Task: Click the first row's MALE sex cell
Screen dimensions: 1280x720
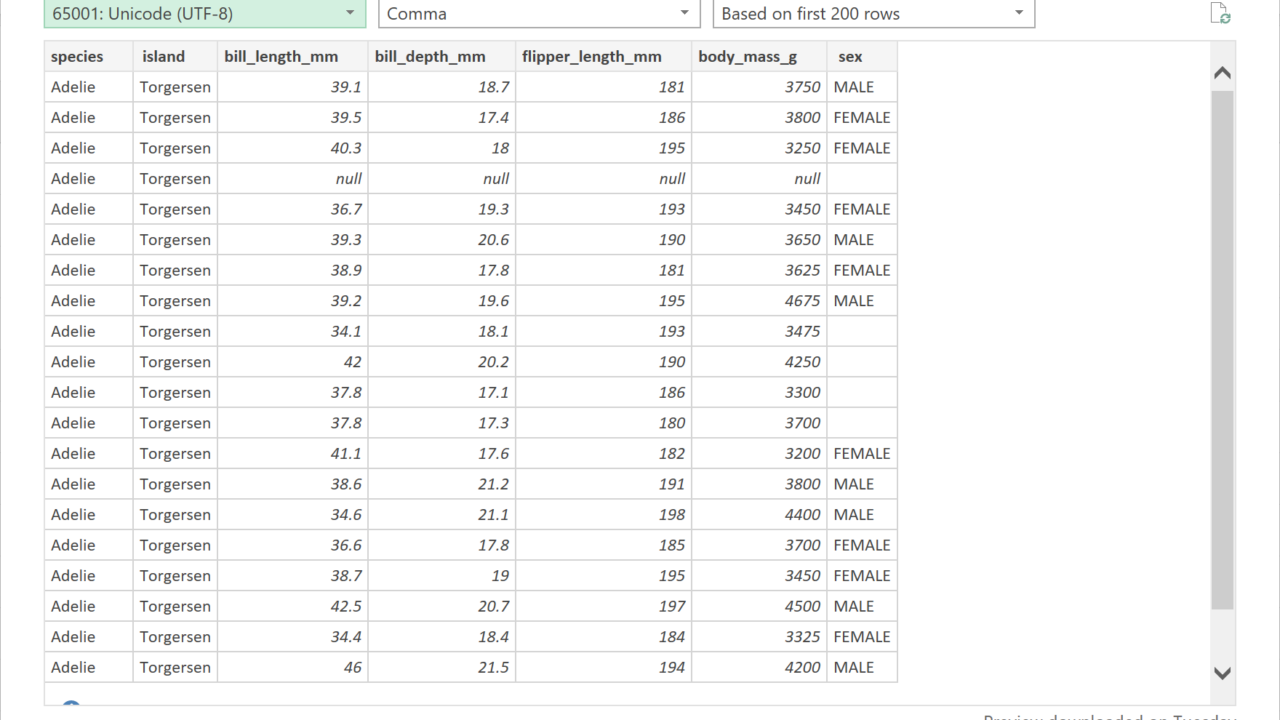Action: click(x=861, y=87)
